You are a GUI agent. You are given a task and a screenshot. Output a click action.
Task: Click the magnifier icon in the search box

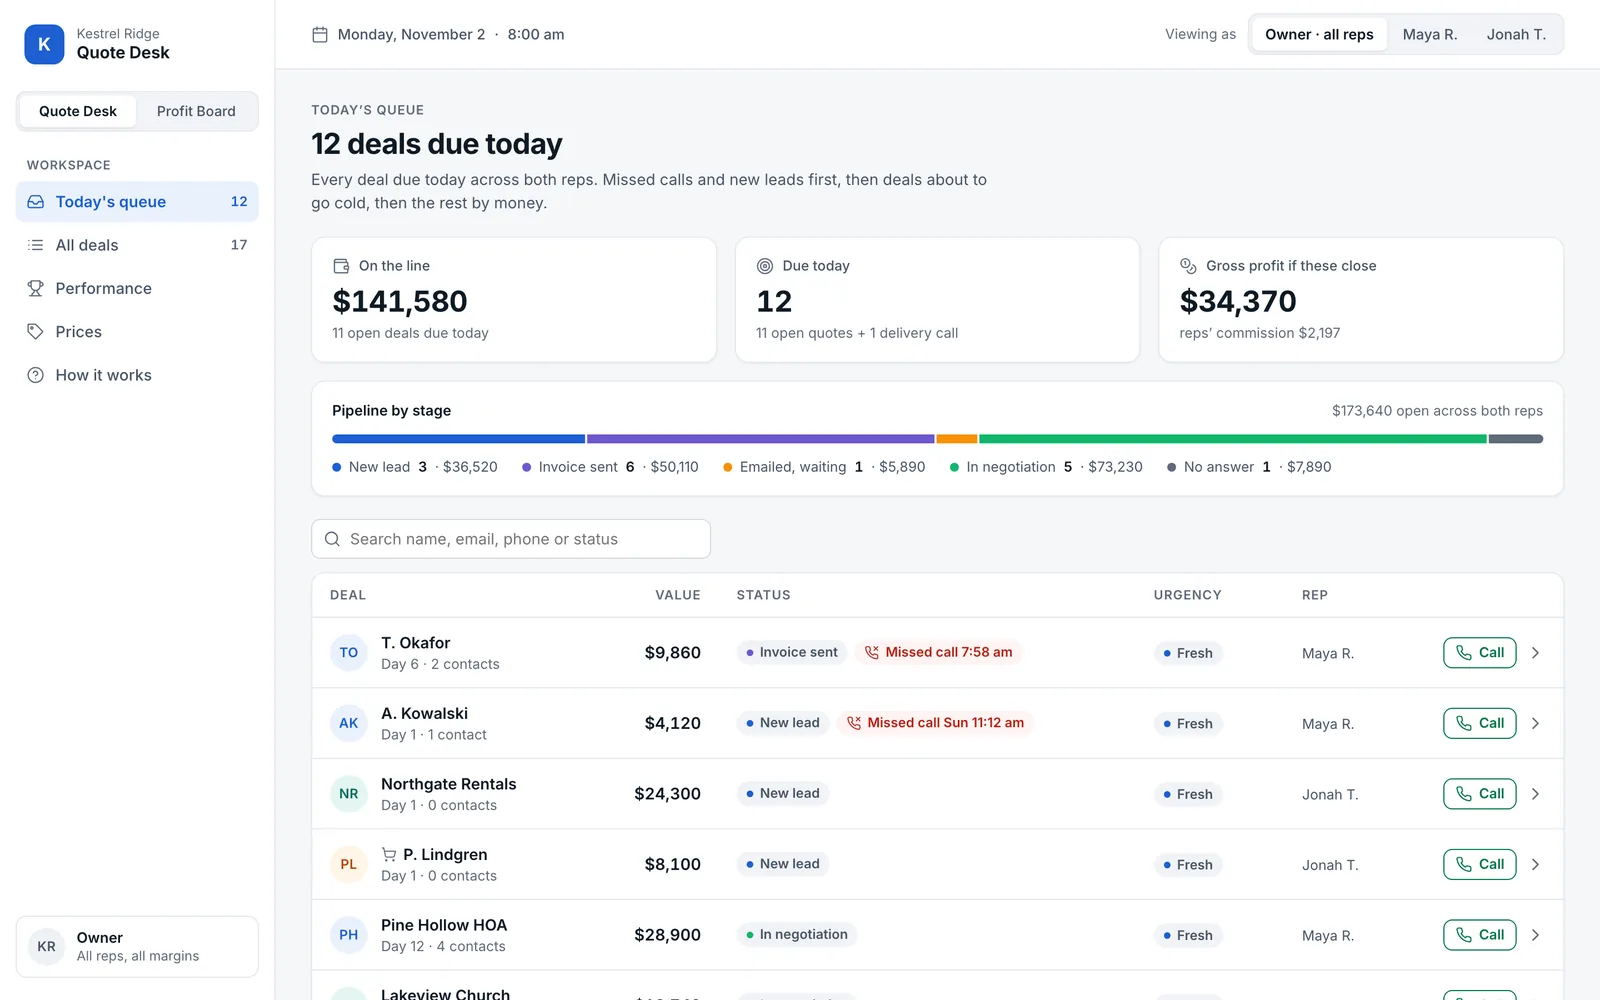[x=333, y=539]
